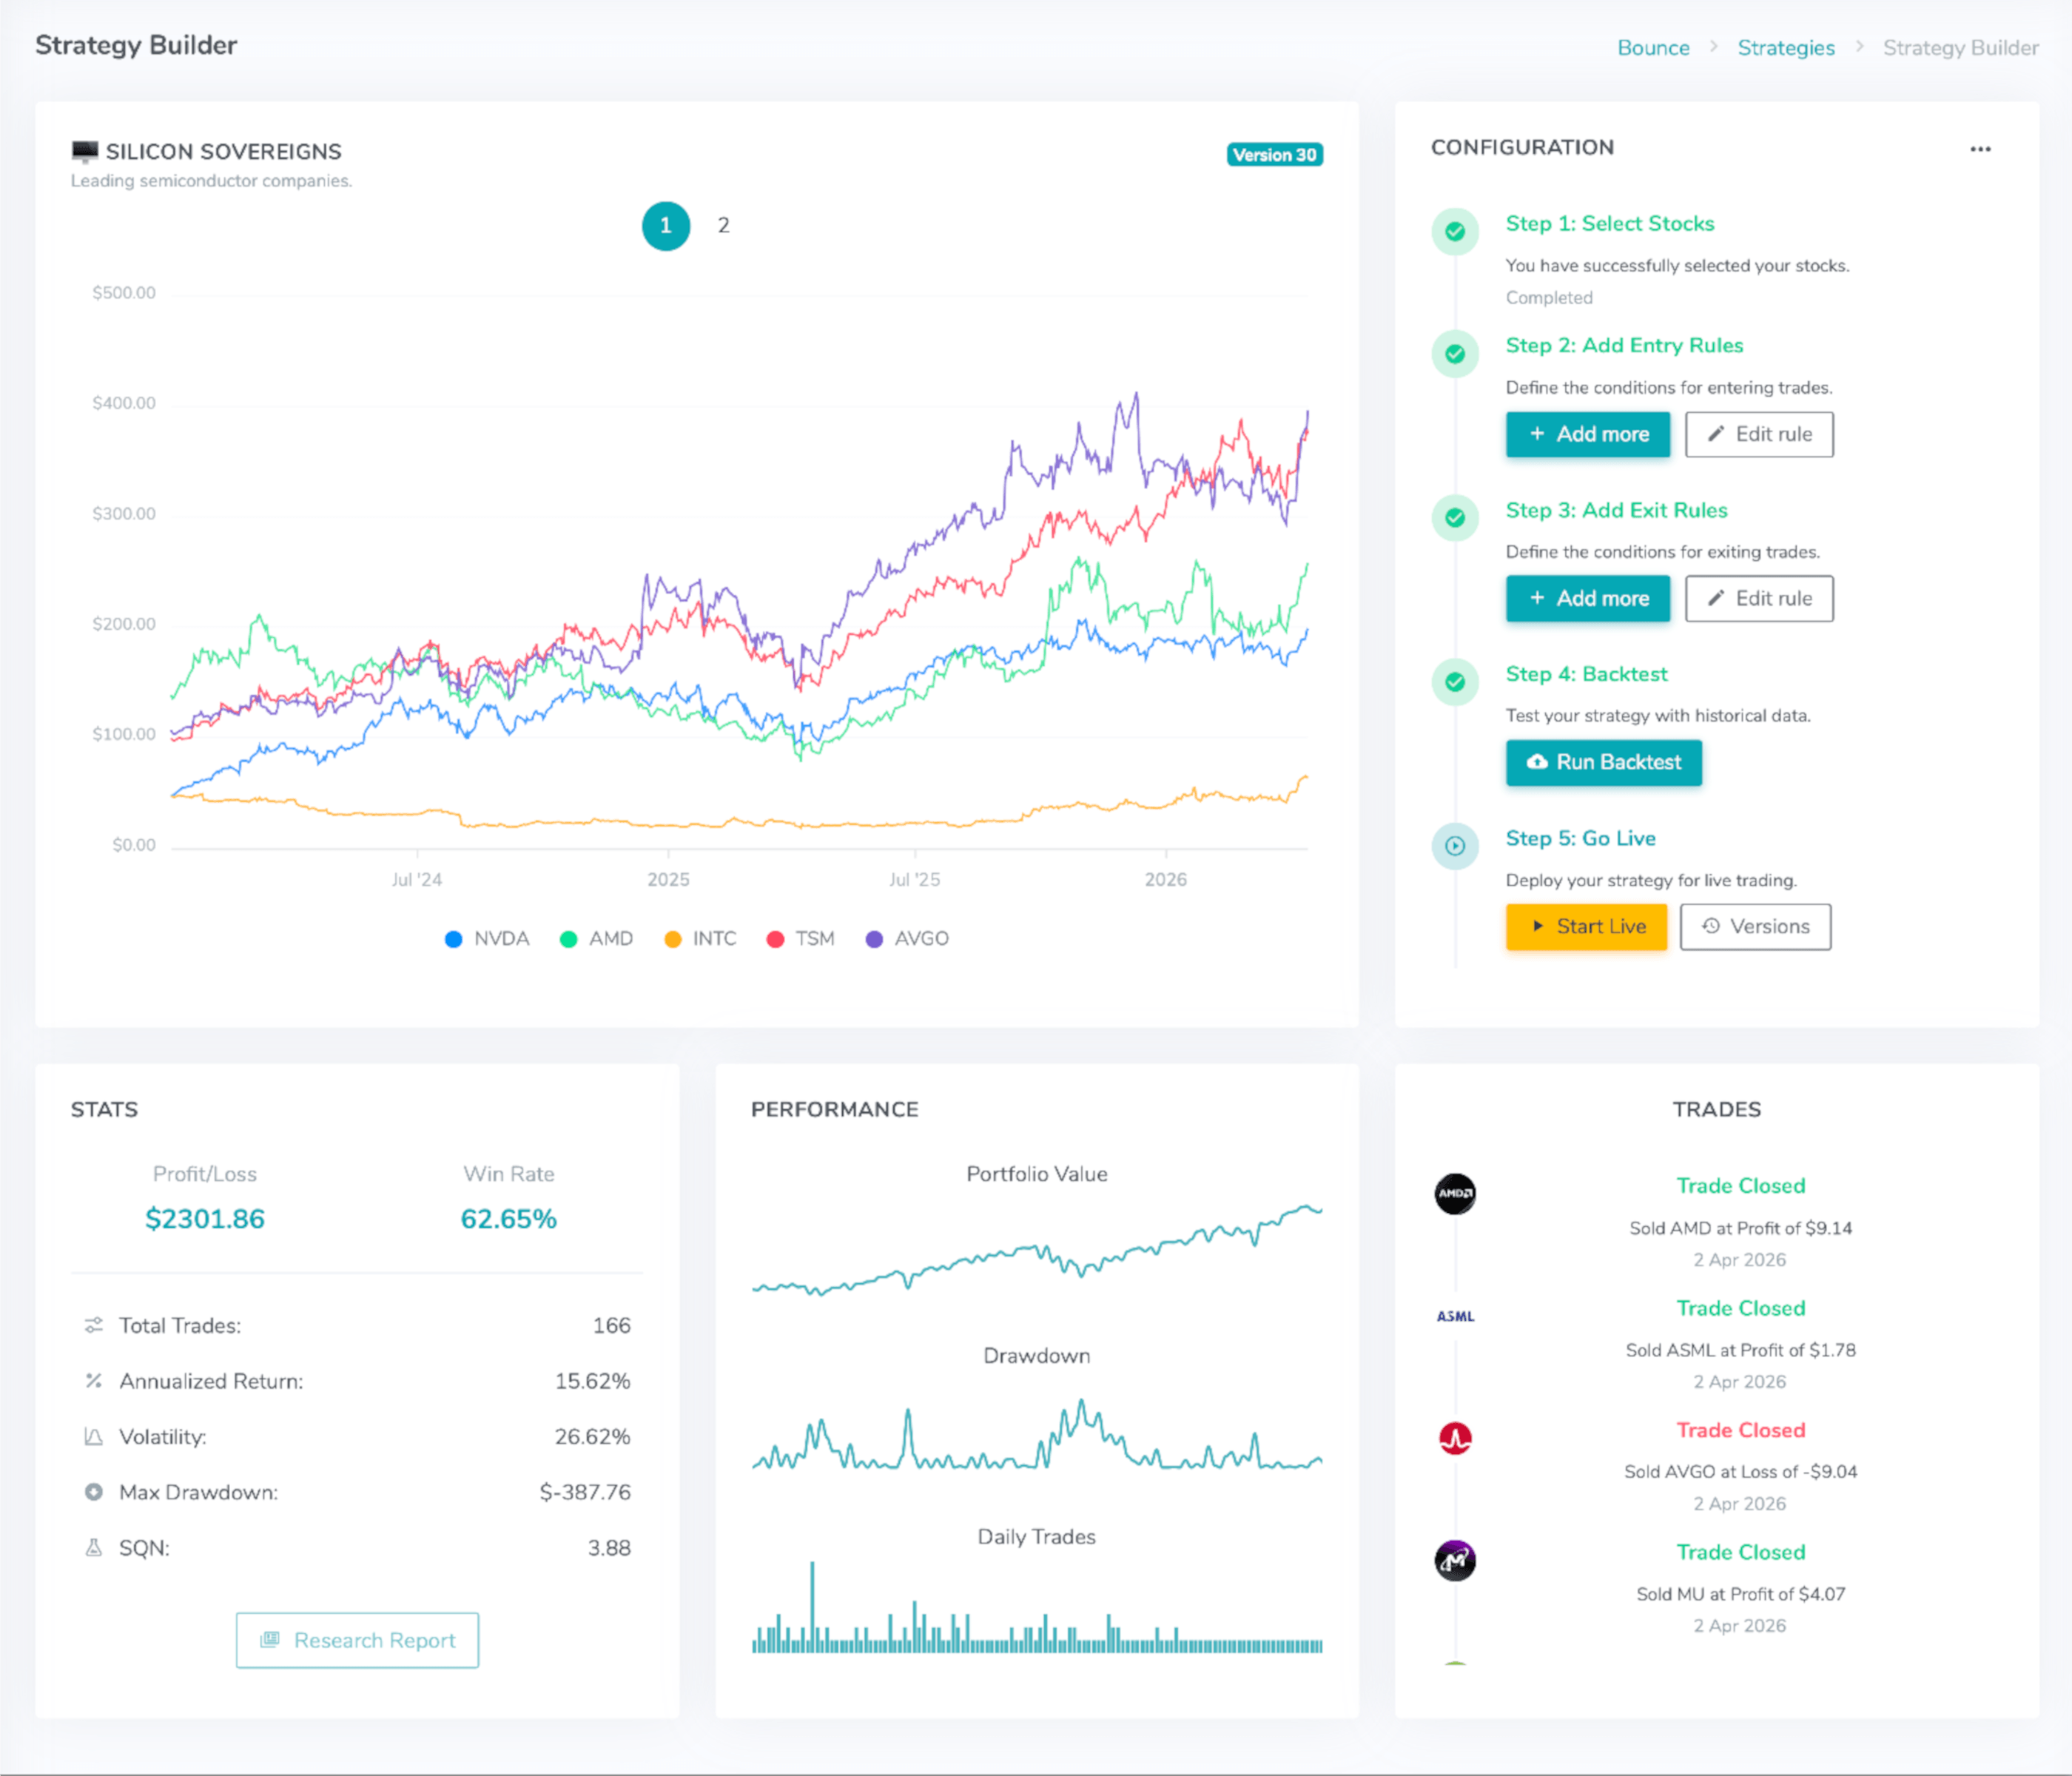
Task: Click the play icon for Step 5 Go Live
Action: [x=1455, y=846]
